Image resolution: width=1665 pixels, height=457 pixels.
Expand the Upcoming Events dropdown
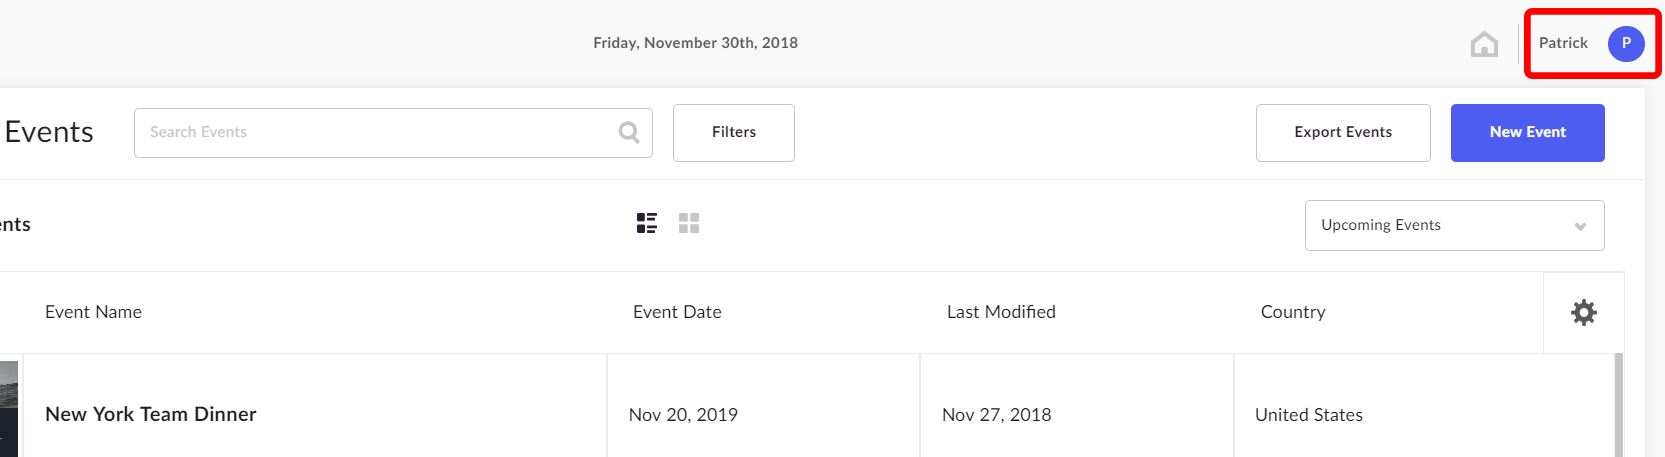point(1454,225)
